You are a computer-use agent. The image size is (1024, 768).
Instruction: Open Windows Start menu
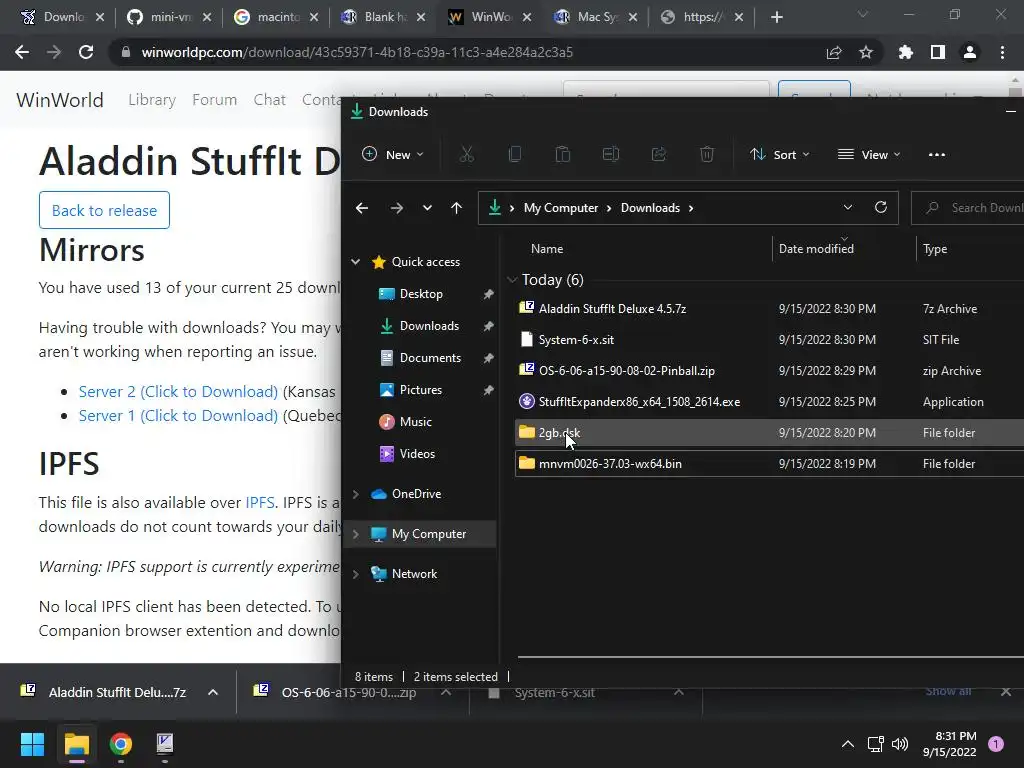32,744
